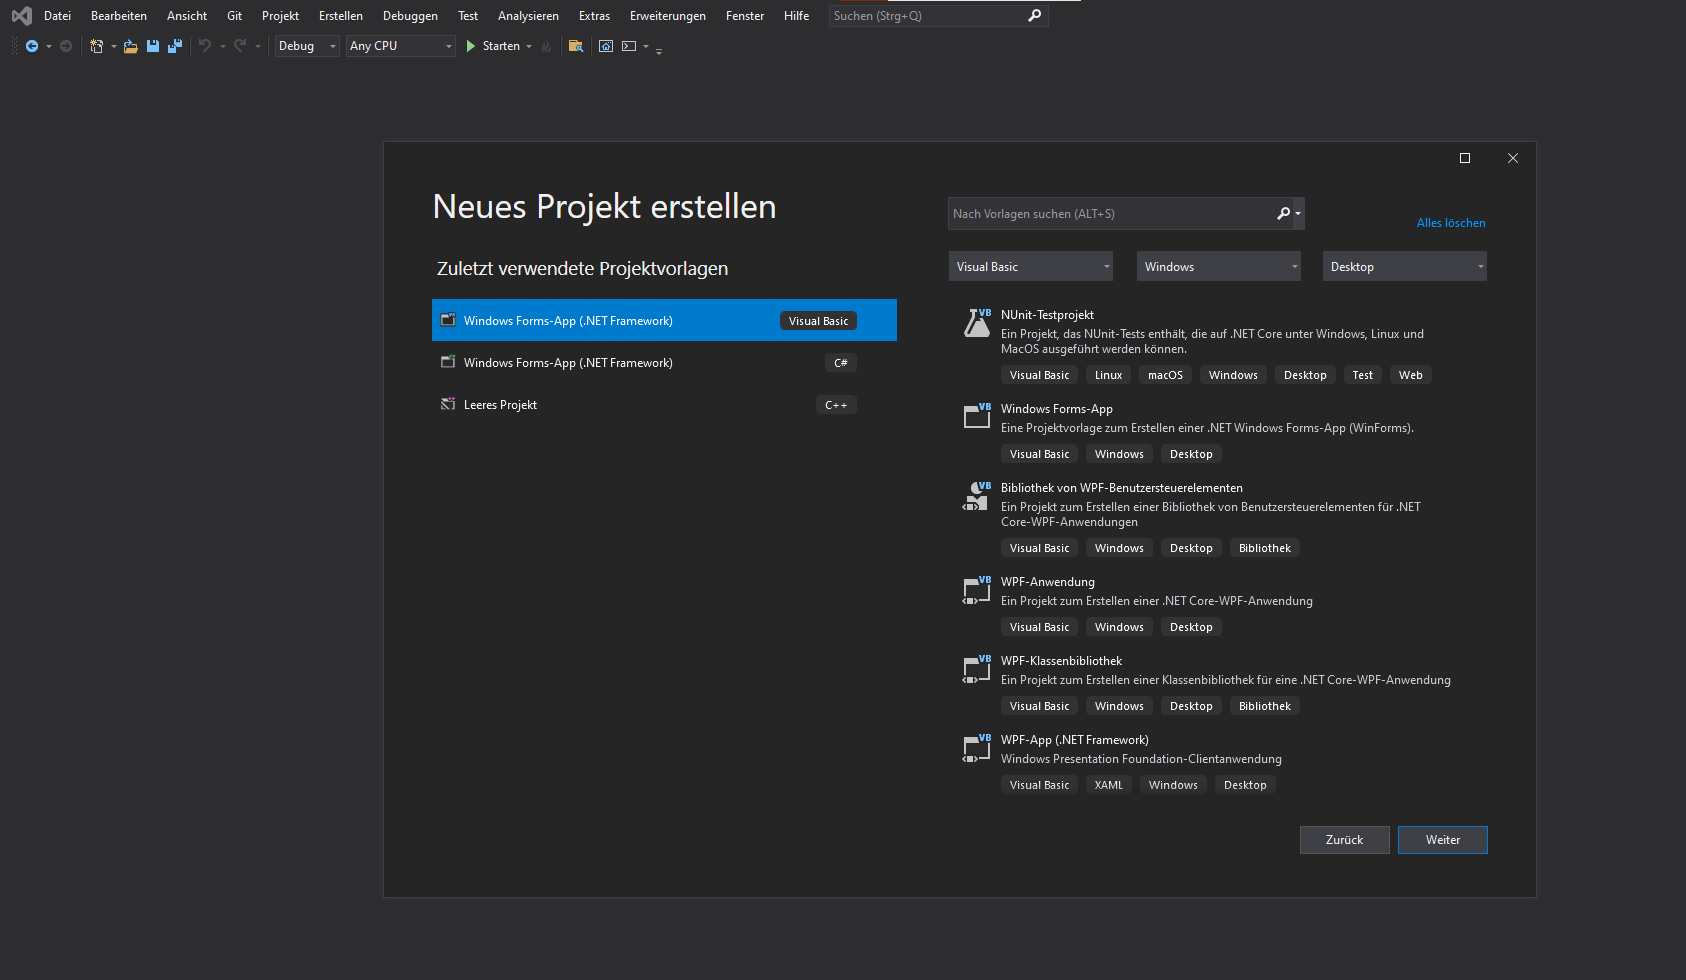Image resolution: width=1686 pixels, height=980 pixels.
Task: Click the WPF-Anwendung template icon
Action: (x=977, y=589)
